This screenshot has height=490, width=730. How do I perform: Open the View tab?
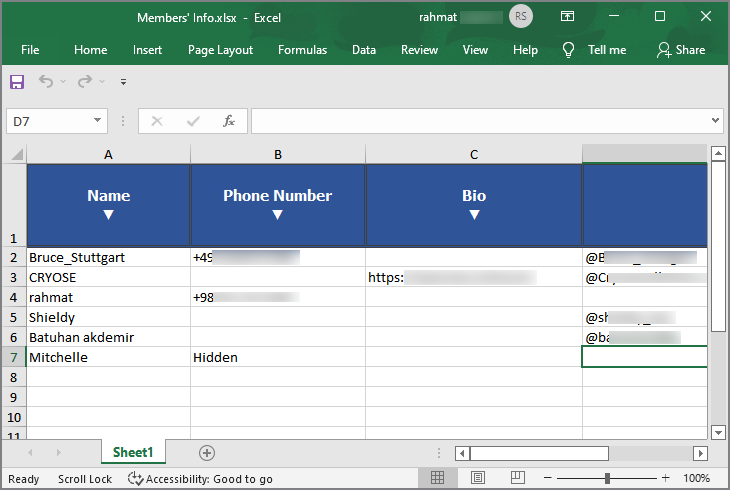[475, 50]
